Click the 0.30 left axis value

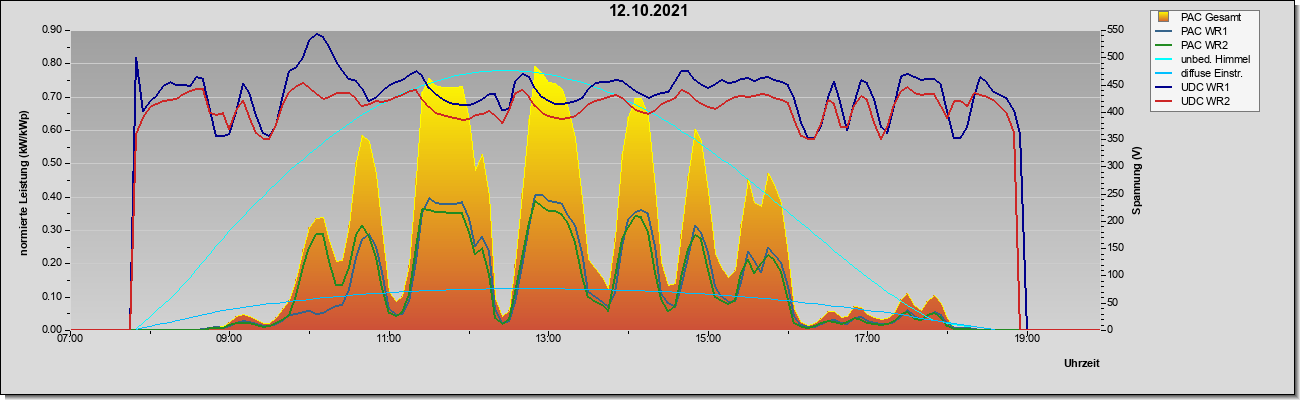[53, 230]
